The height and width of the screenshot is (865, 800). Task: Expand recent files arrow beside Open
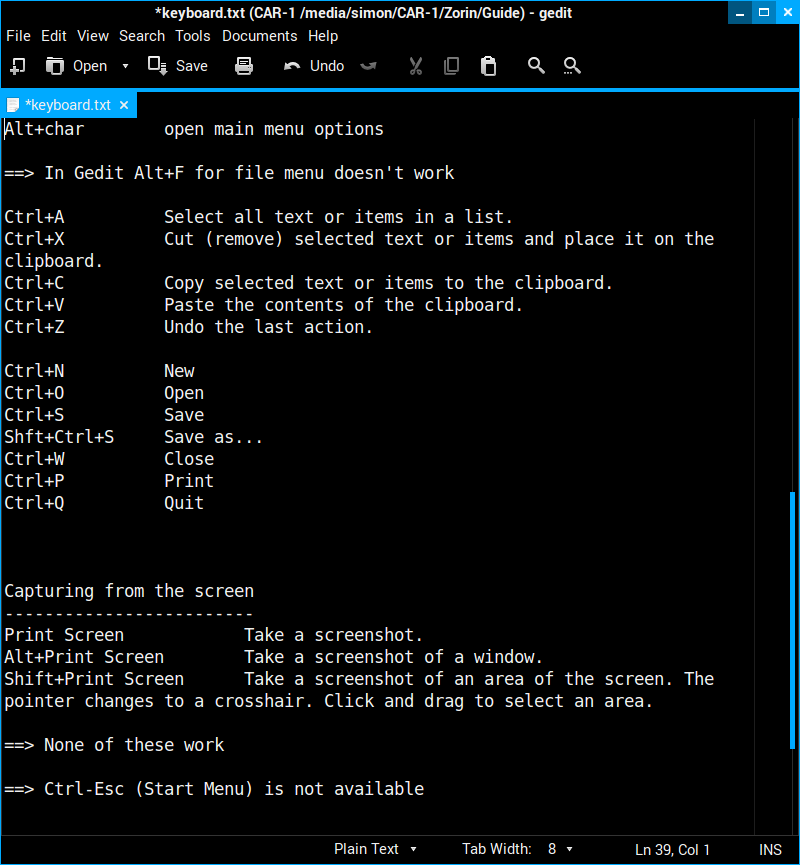(x=125, y=66)
